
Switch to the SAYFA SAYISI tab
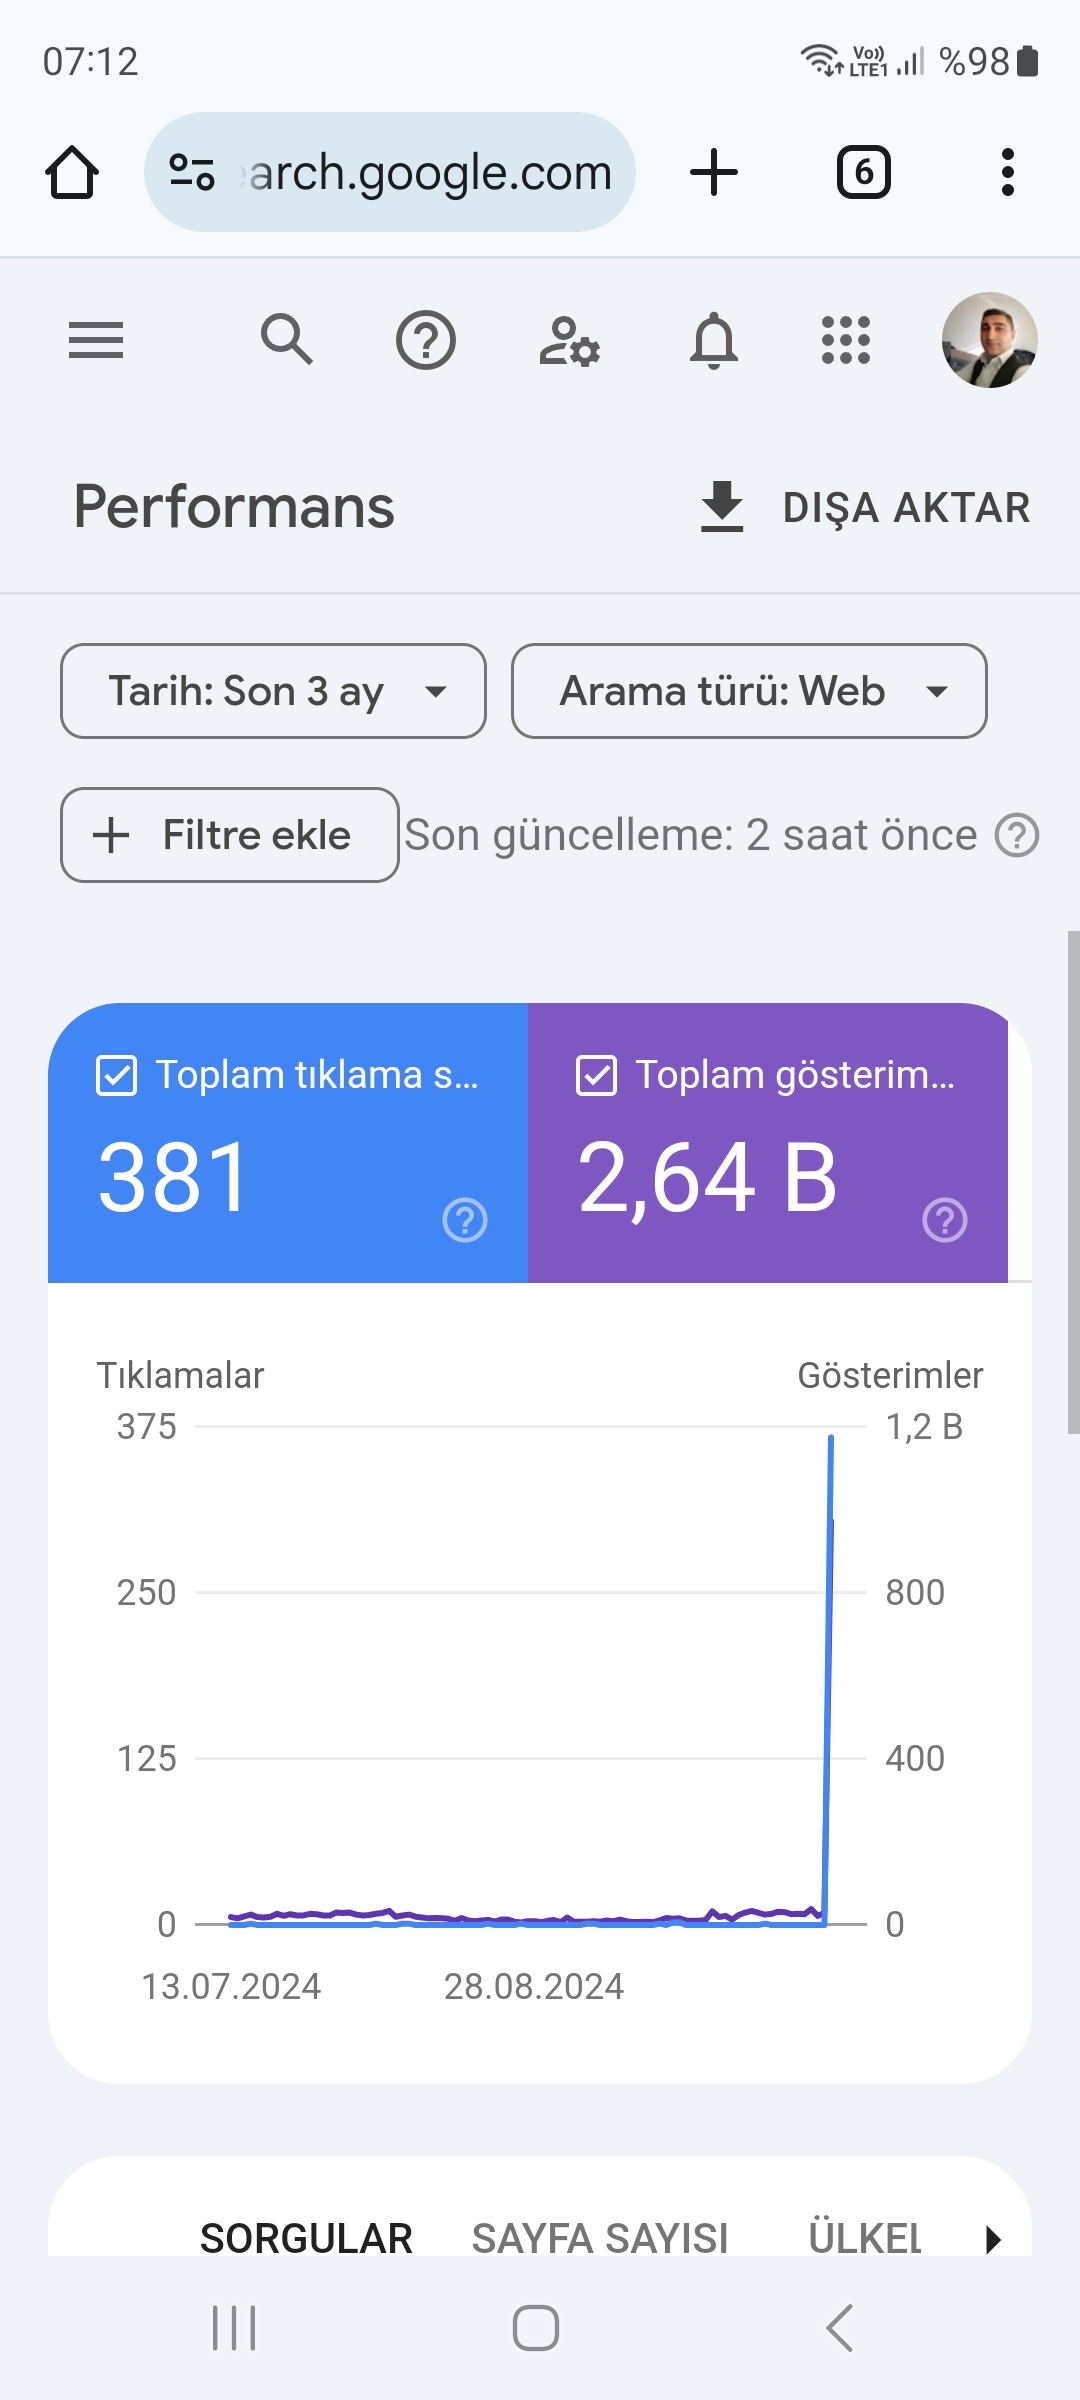click(x=600, y=2238)
